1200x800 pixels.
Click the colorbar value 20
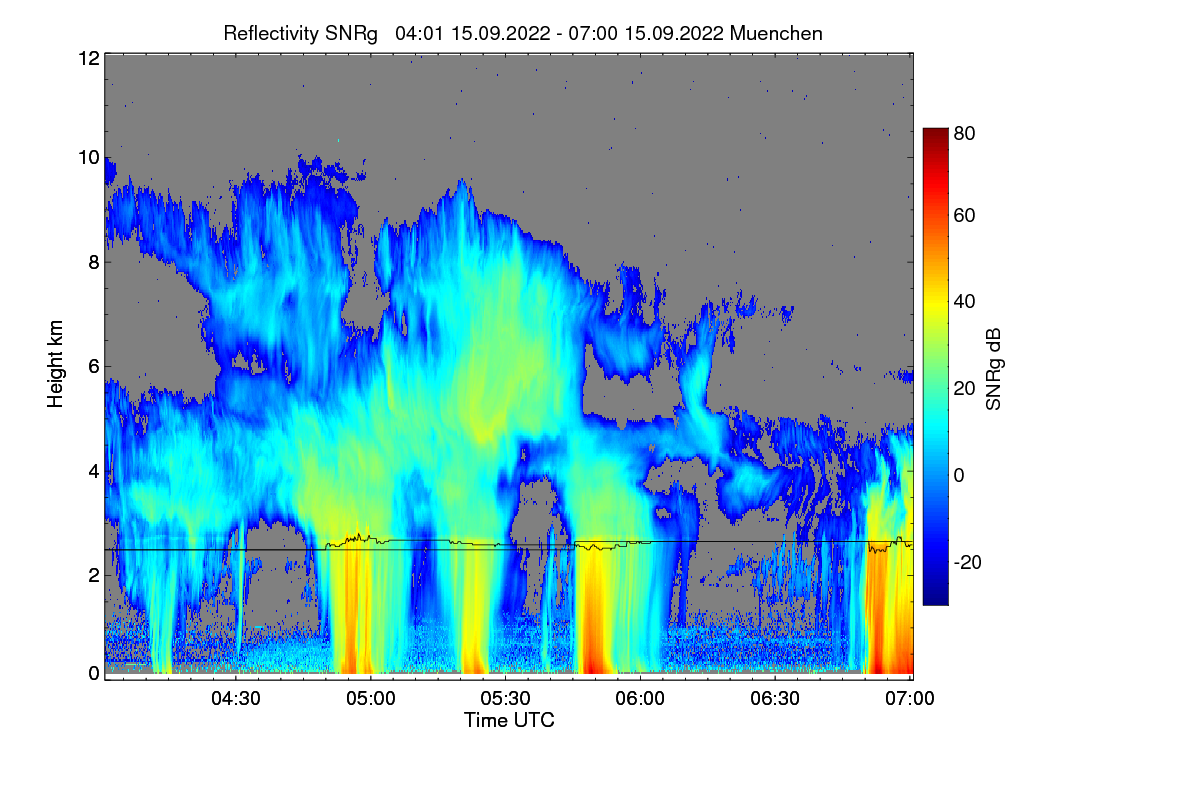tap(966, 388)
